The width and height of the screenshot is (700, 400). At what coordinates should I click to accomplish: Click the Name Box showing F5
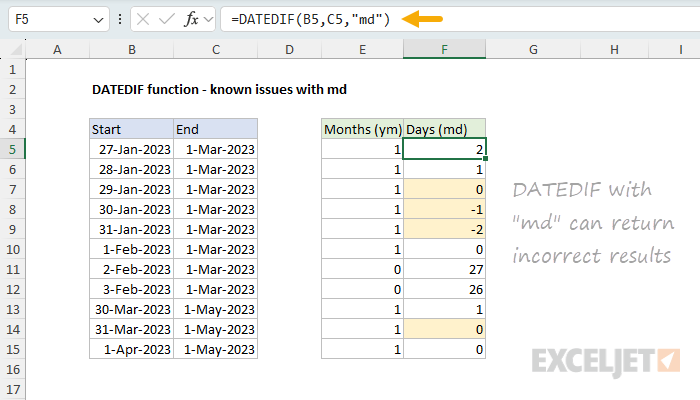coord(58,19)
